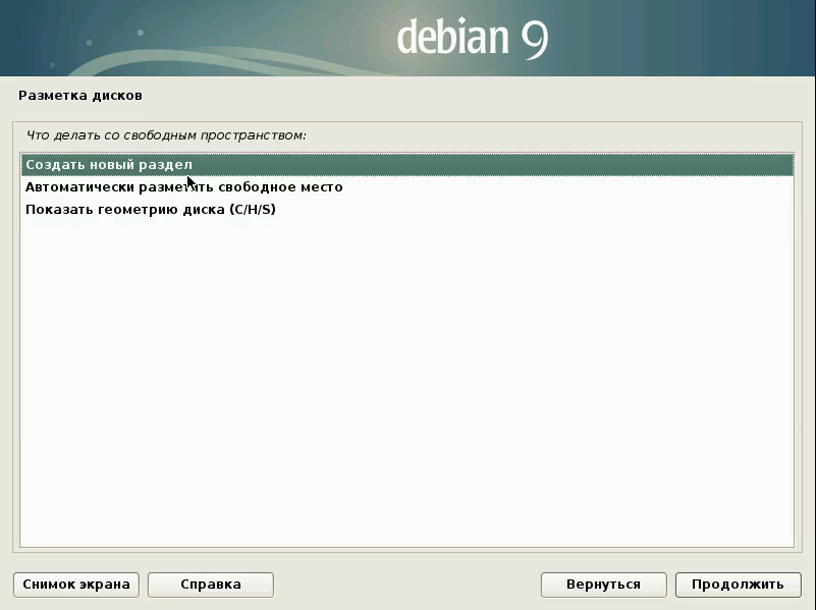Select "Создать новый раздел" list option
This screenshot has height=610, width=816.
[109, 164]
